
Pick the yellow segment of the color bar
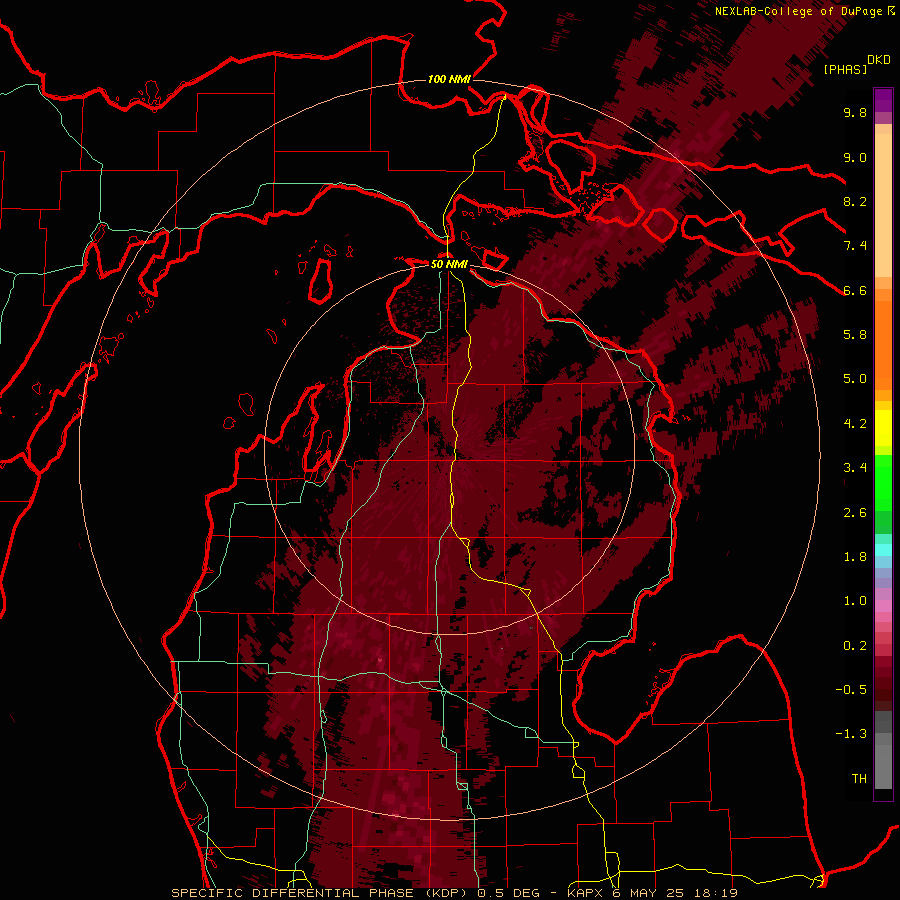(x=883, y=428)
